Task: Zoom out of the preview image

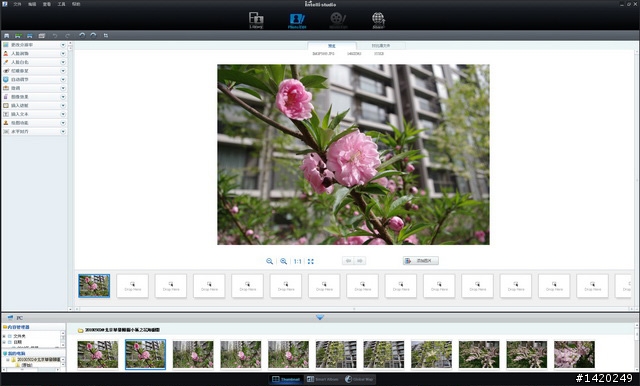Action: [x=269, y=261]
